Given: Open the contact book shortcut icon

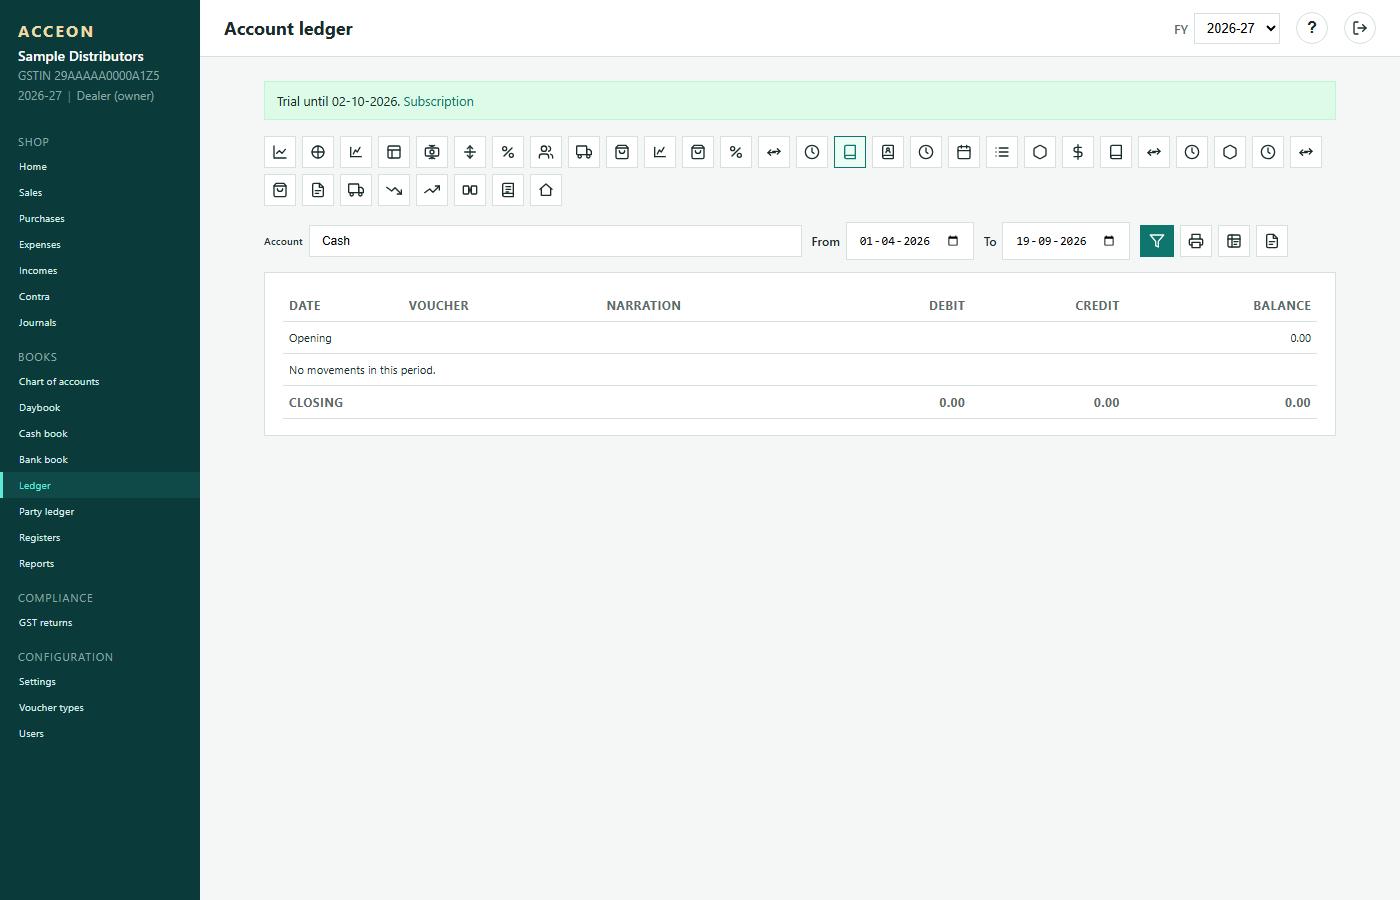Looking at the screenshot, I should 888,152.
